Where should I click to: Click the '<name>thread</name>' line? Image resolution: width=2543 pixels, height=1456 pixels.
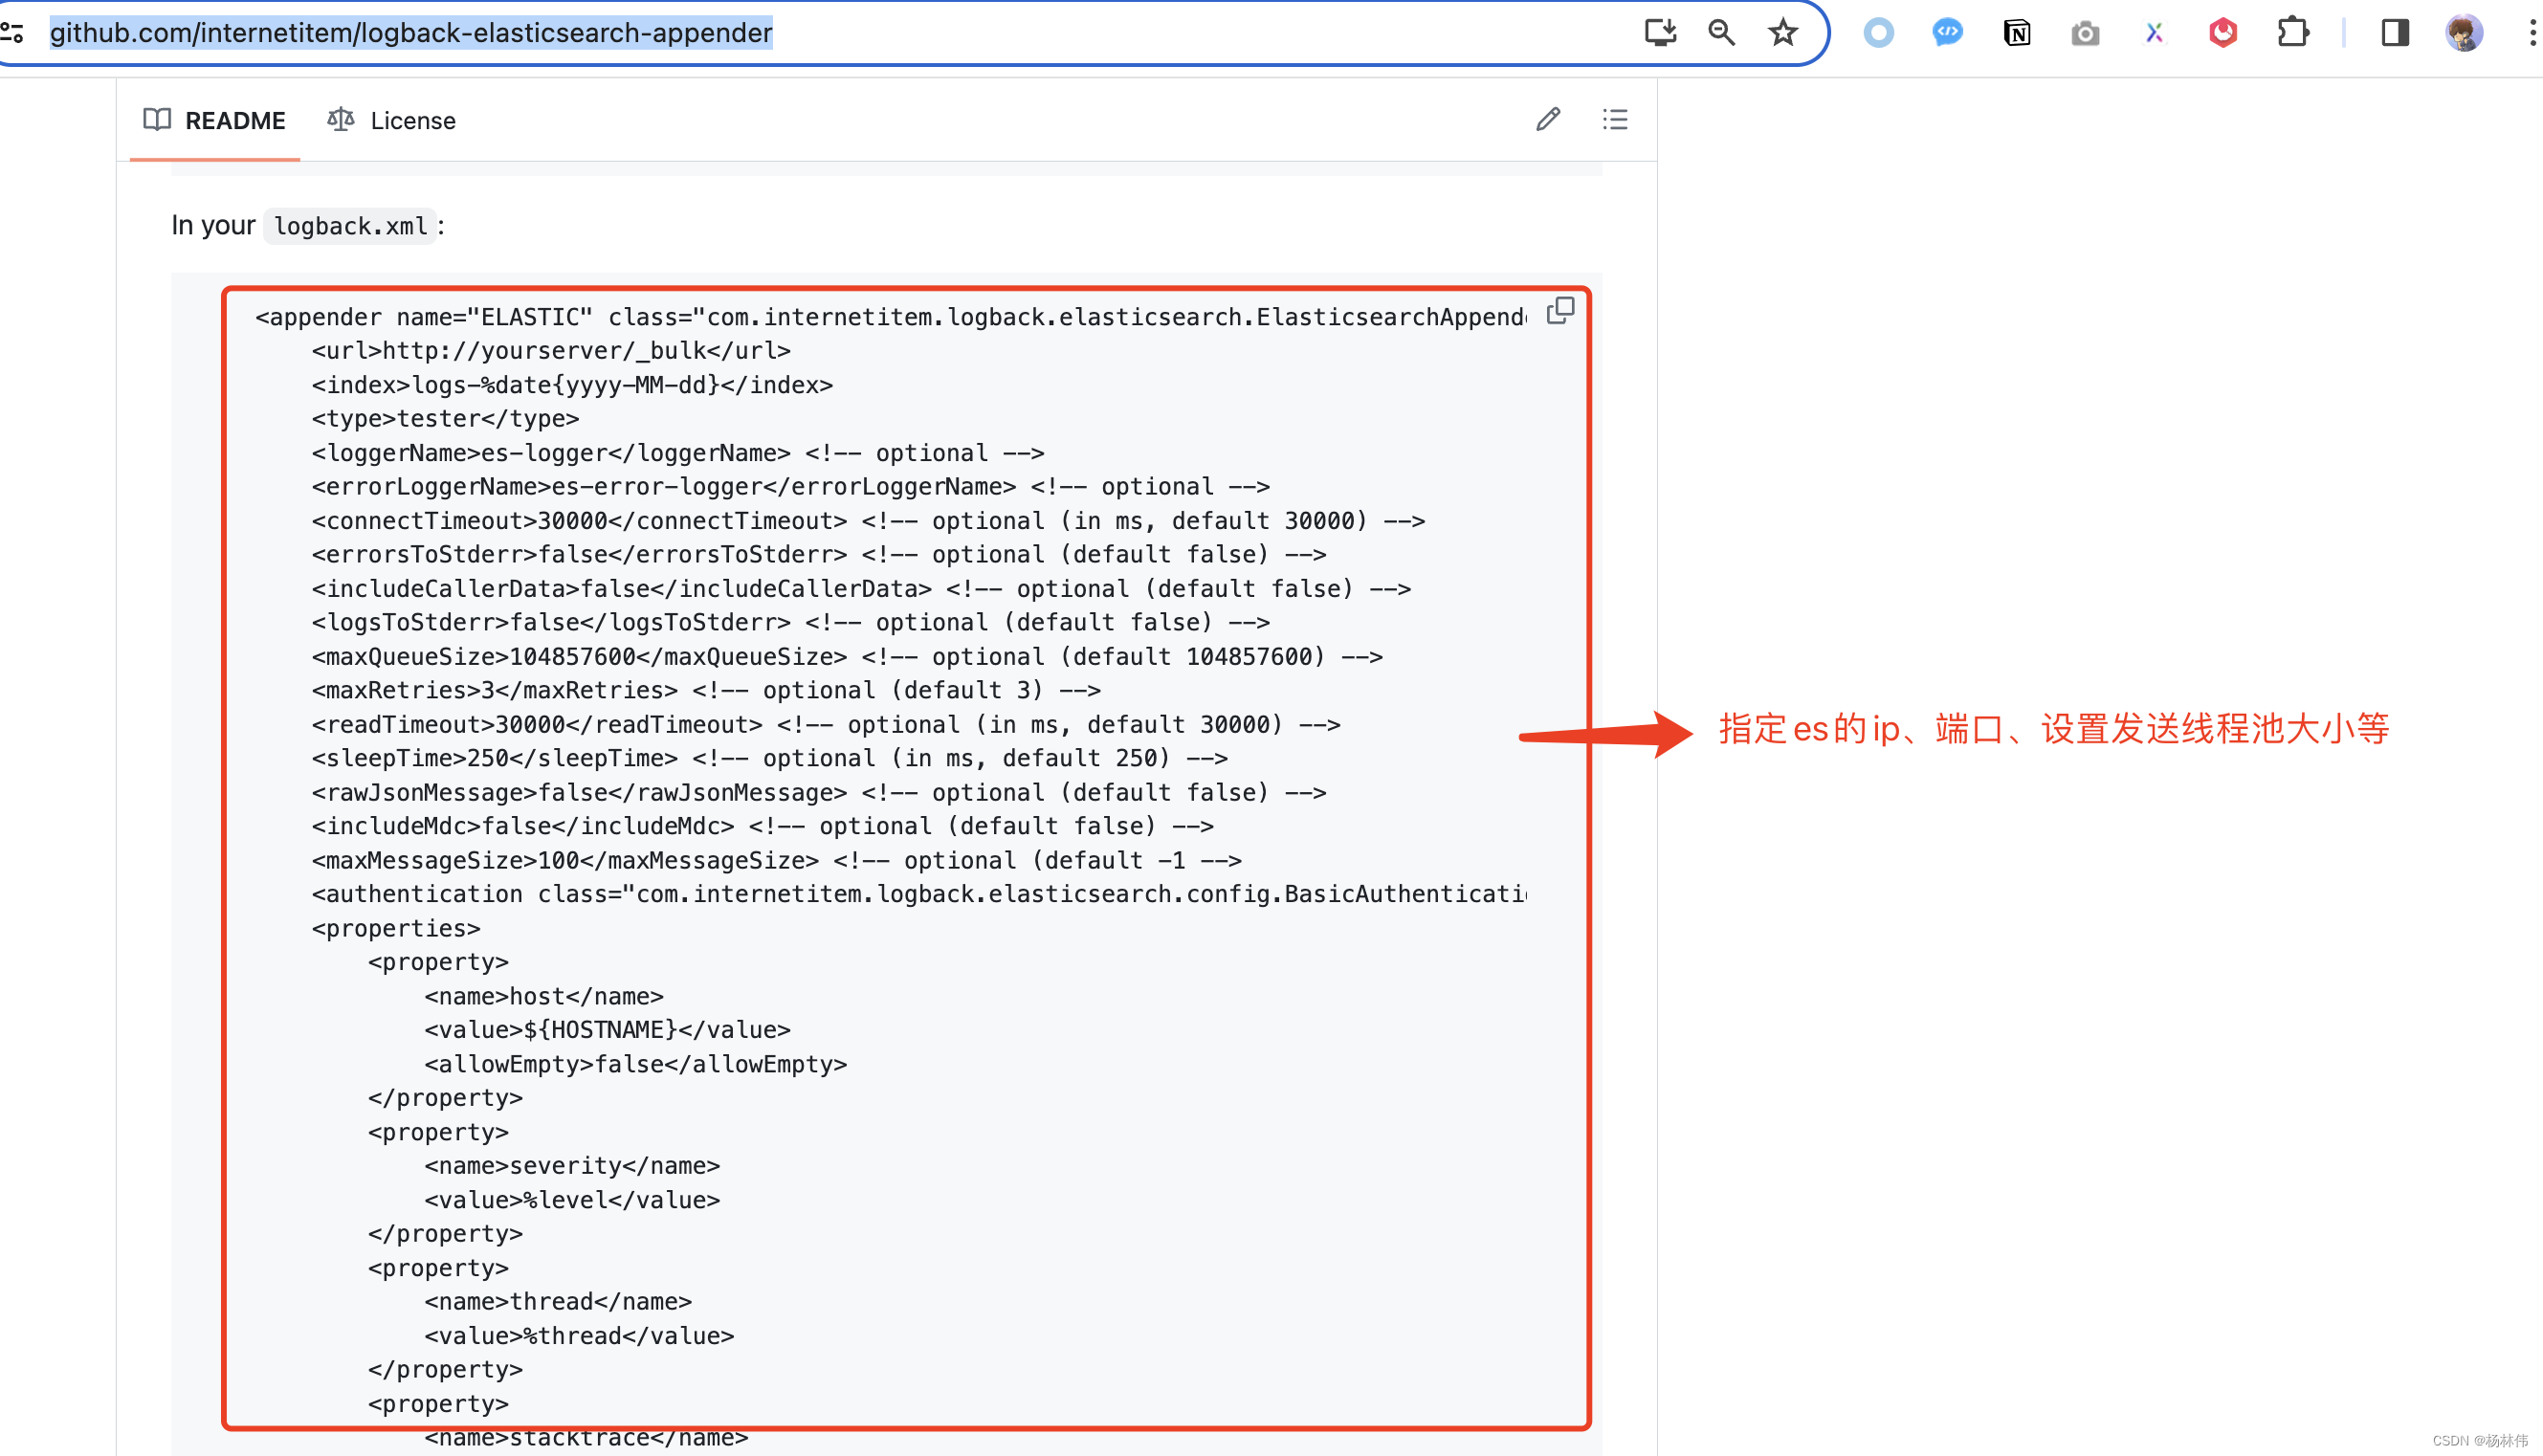click(558, 1303)
